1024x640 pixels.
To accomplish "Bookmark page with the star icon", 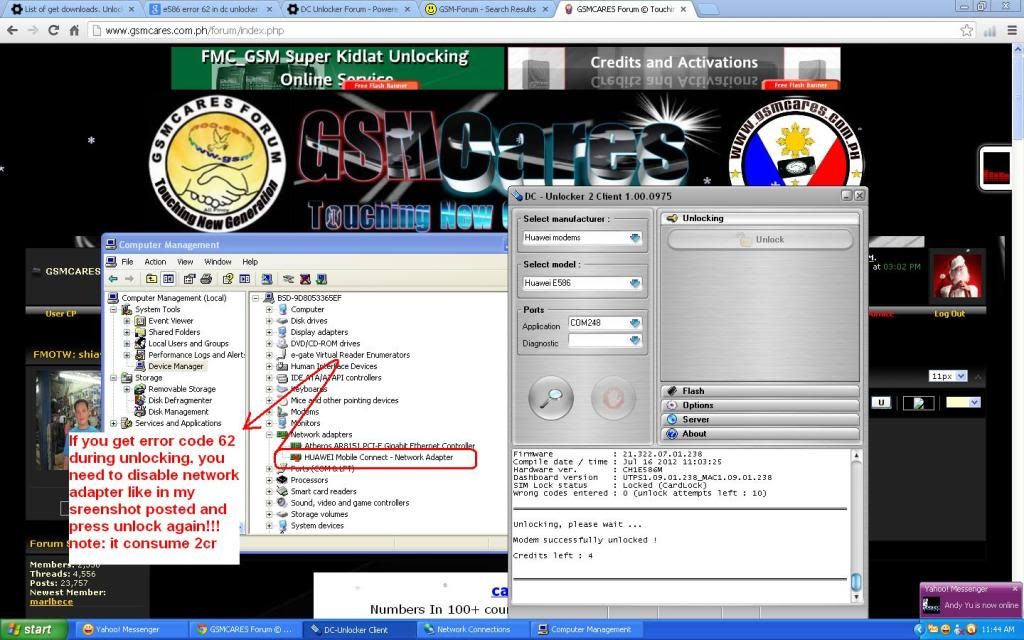I will pos(967,30).
